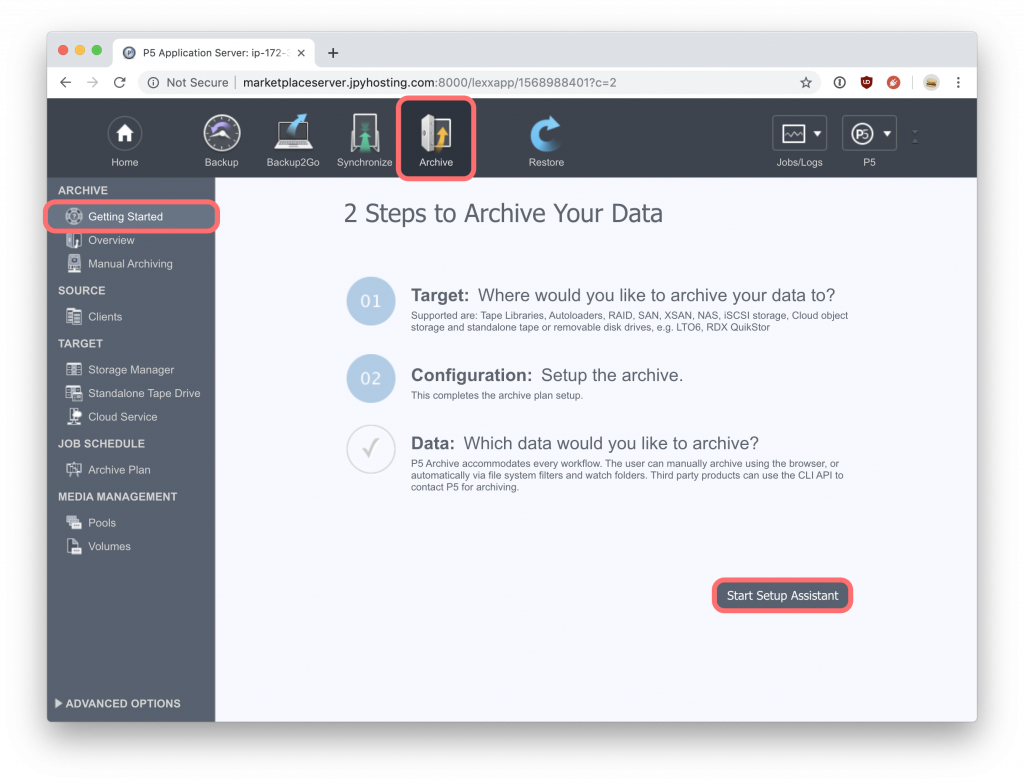This screenshot has height=784, width=1024.
Task: Open a new browser tab
Action: tap(333, 53)
